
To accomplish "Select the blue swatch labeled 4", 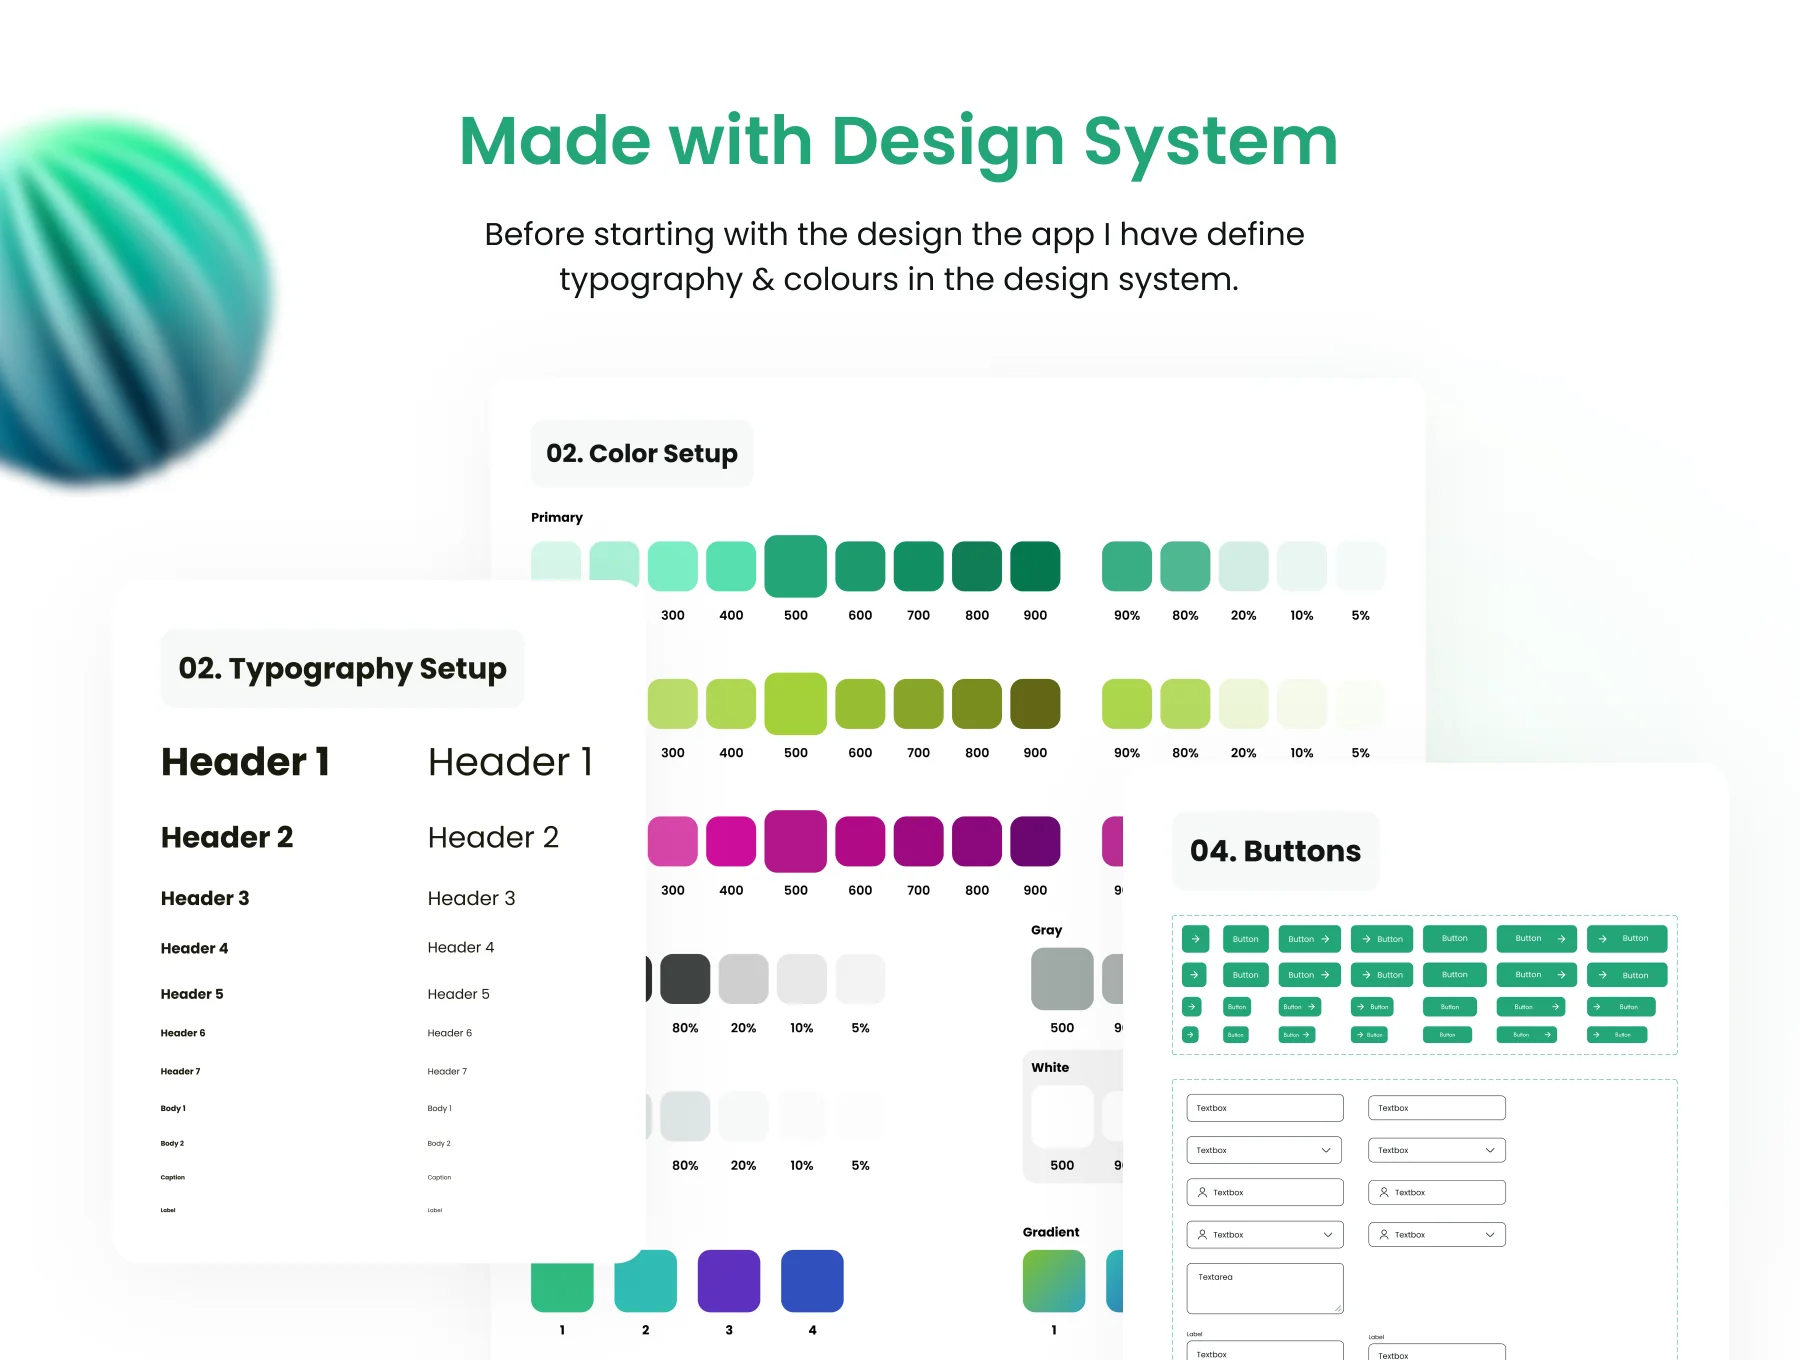I will (812, 1281).
